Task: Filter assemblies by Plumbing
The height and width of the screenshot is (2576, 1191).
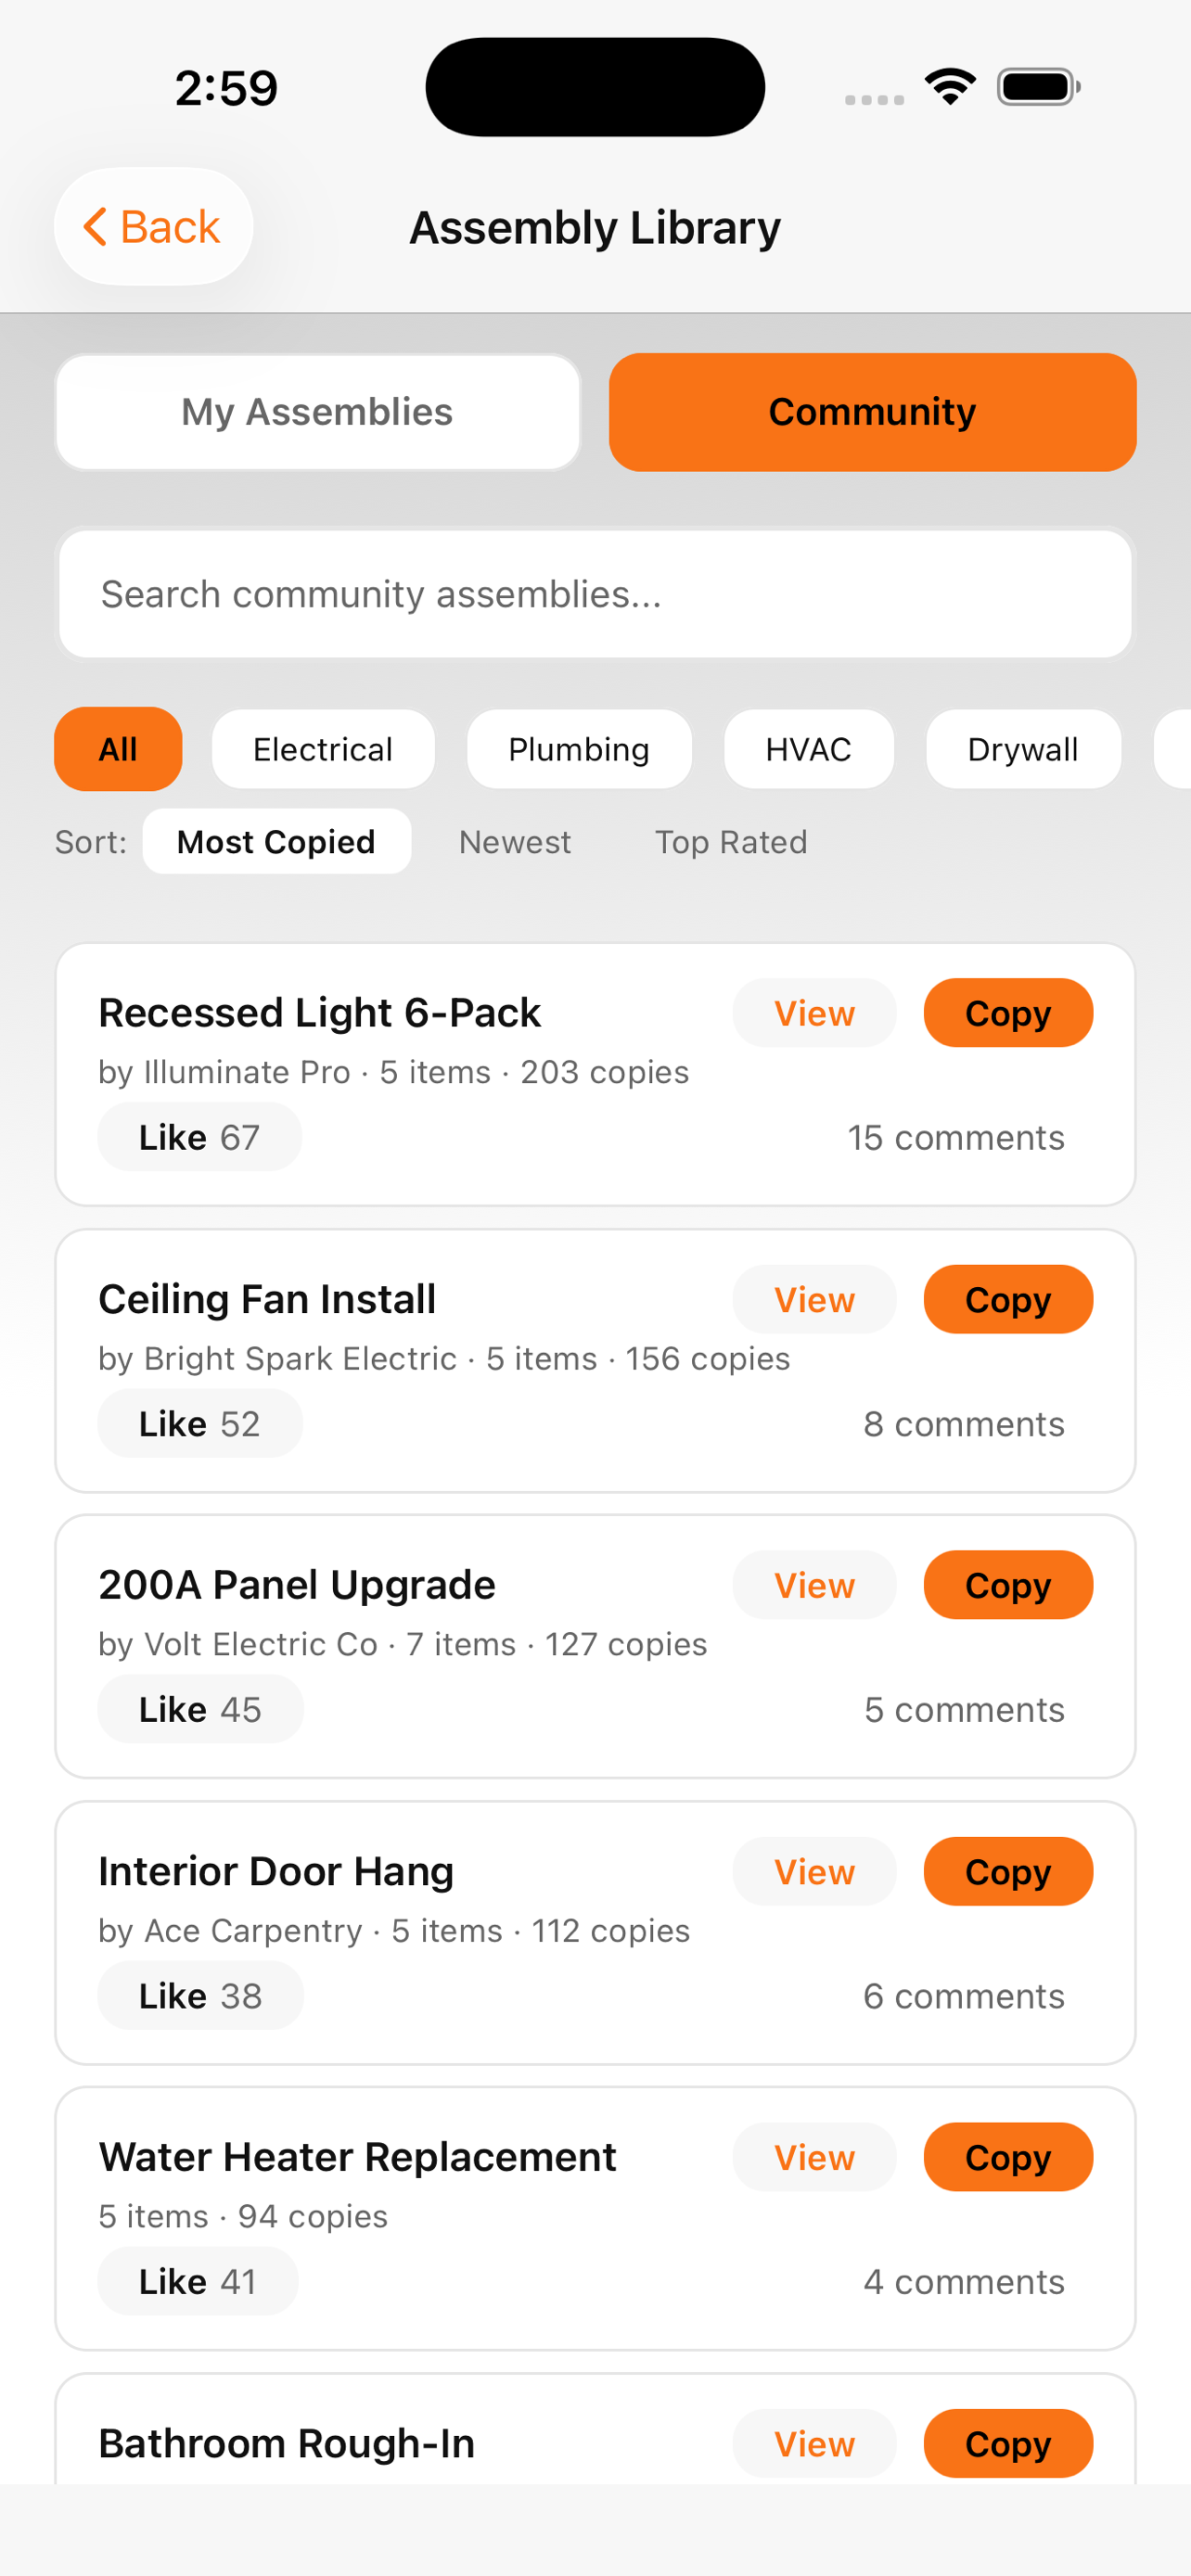Action: [579, 749]
